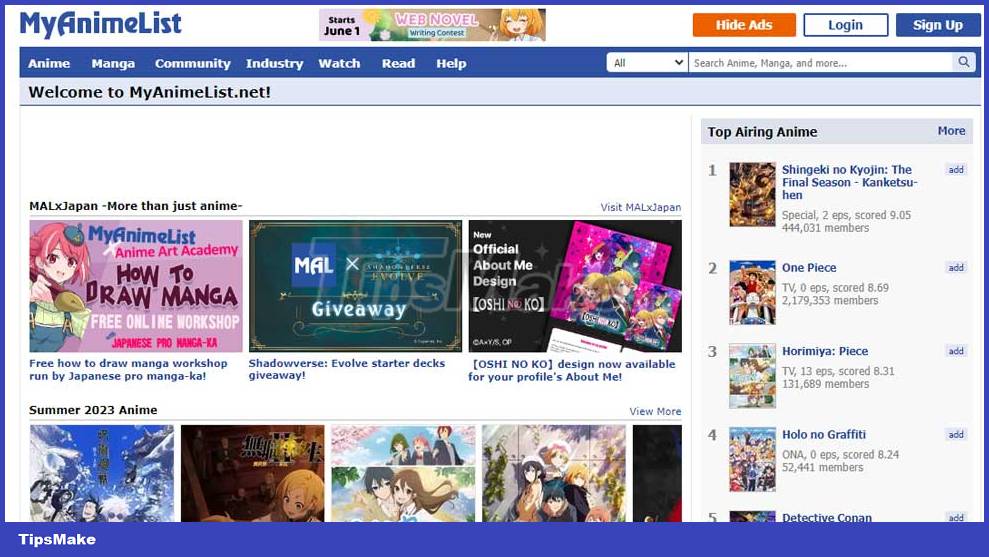This screenshot has height=557, width=989.
Task: Open the second Summer 2023 poster with the blonde character
Action: tap(252, 473)
